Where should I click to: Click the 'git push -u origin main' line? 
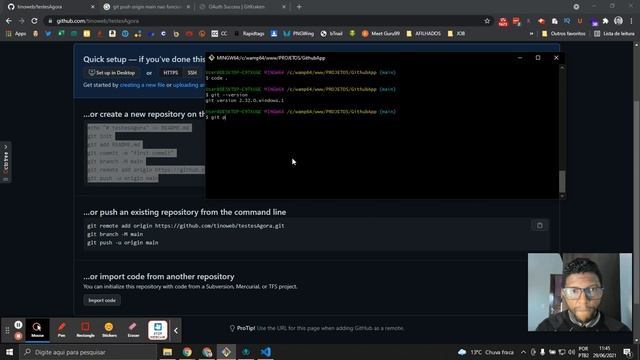[x=122, y=242]
